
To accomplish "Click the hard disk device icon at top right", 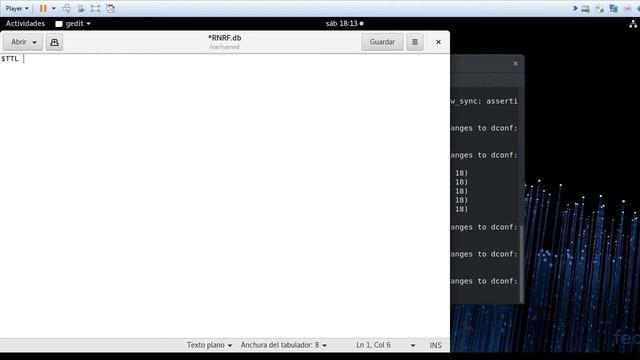I will click(x=585, y=9).
